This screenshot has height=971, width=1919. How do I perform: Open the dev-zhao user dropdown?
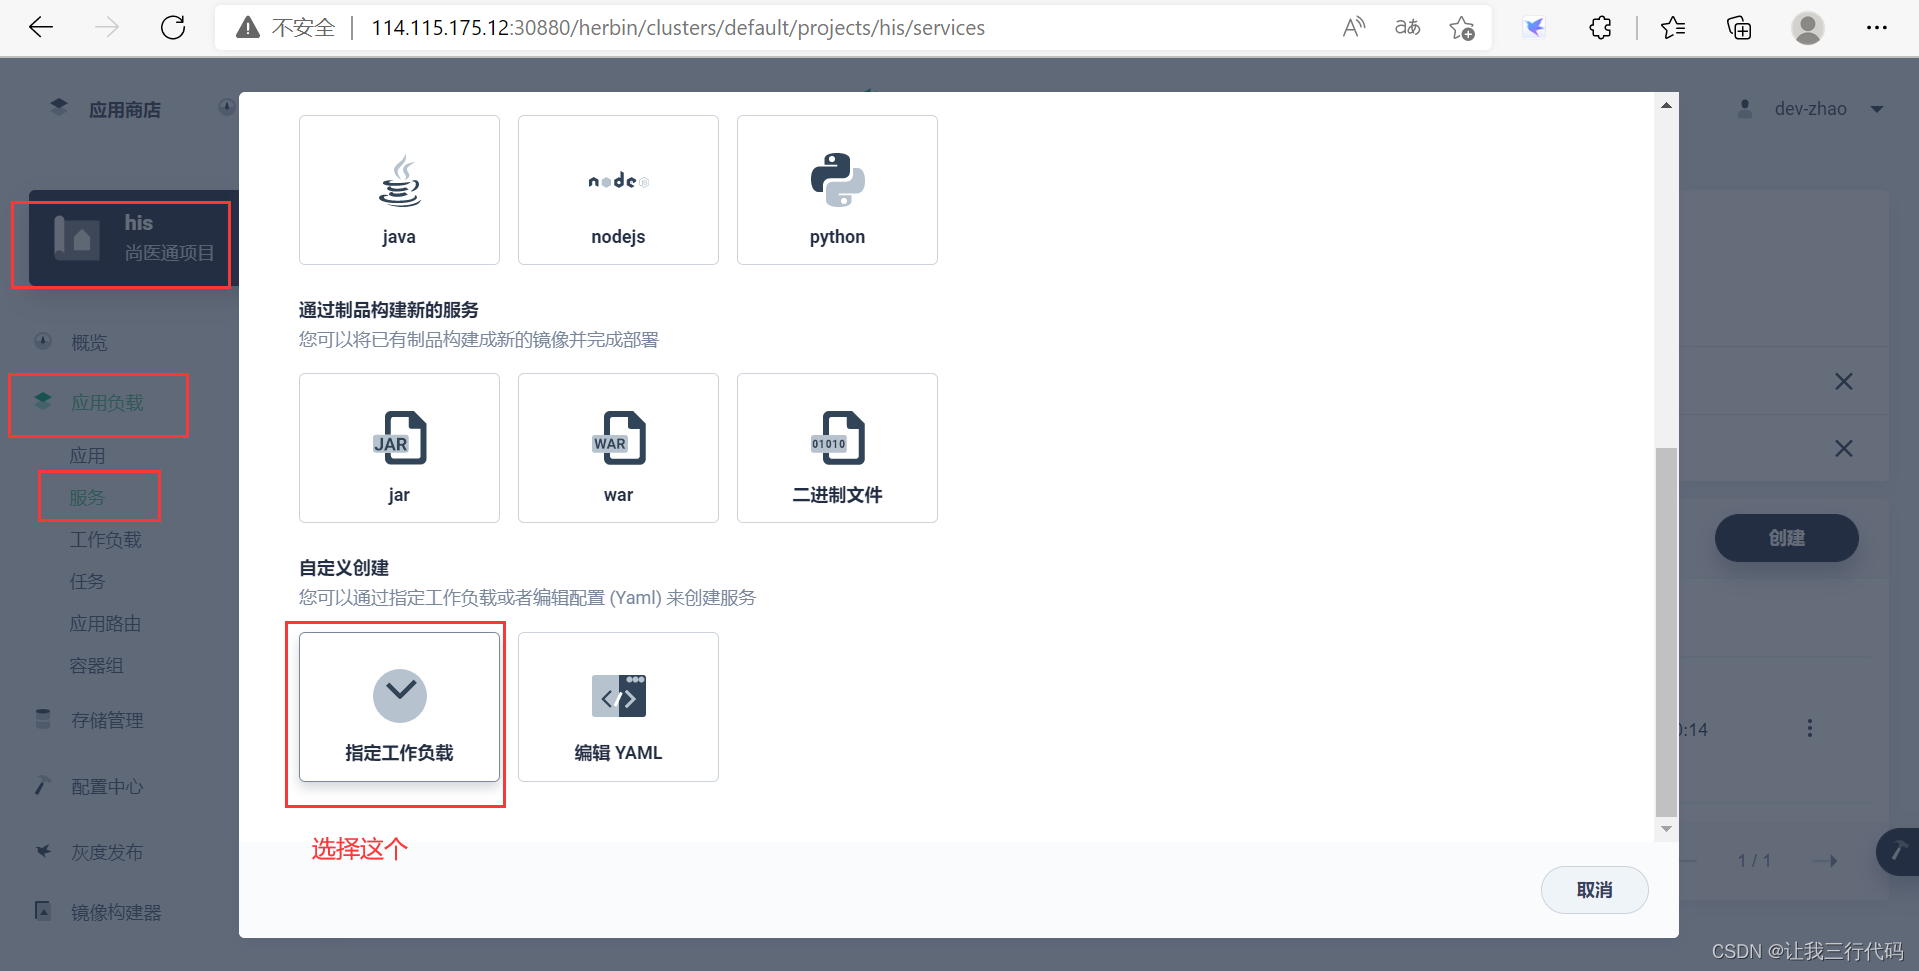pos(1811,109)
